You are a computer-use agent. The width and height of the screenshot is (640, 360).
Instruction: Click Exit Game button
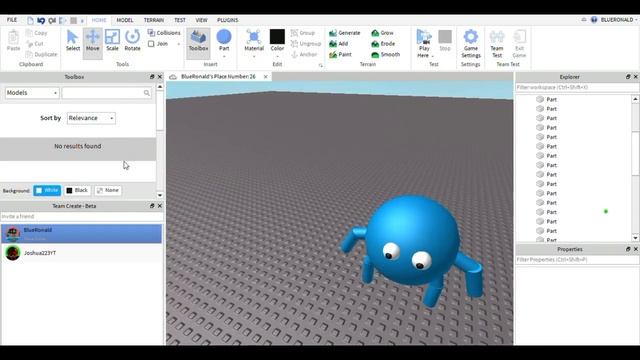pyautogui.click(x=519, y=43)
